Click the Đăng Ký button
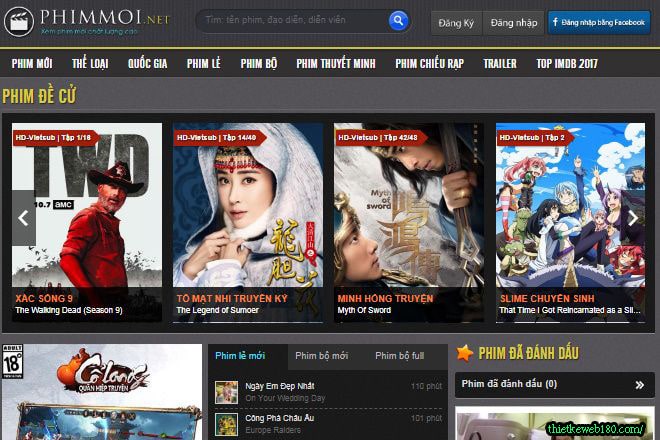 tap(456, 23)
